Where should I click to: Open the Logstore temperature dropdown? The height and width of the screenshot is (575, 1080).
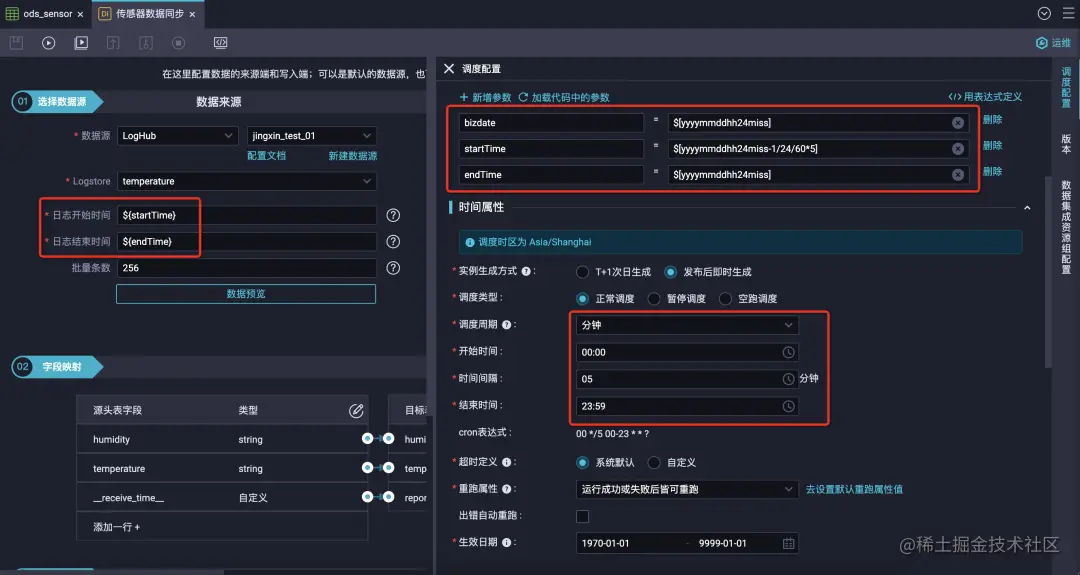click(x=247, y=181)
